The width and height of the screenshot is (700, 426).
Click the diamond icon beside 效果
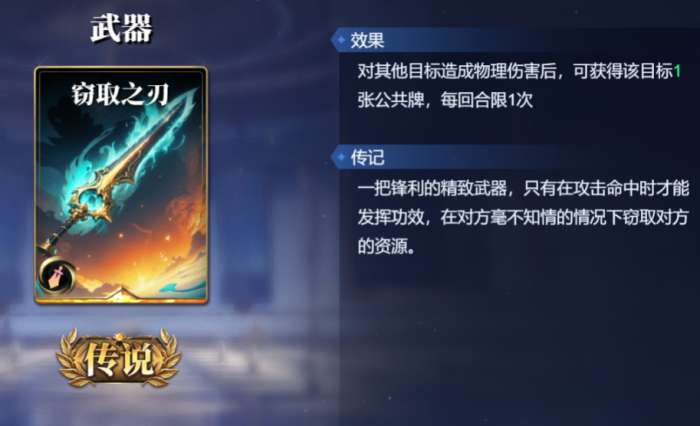pos(341,40)
